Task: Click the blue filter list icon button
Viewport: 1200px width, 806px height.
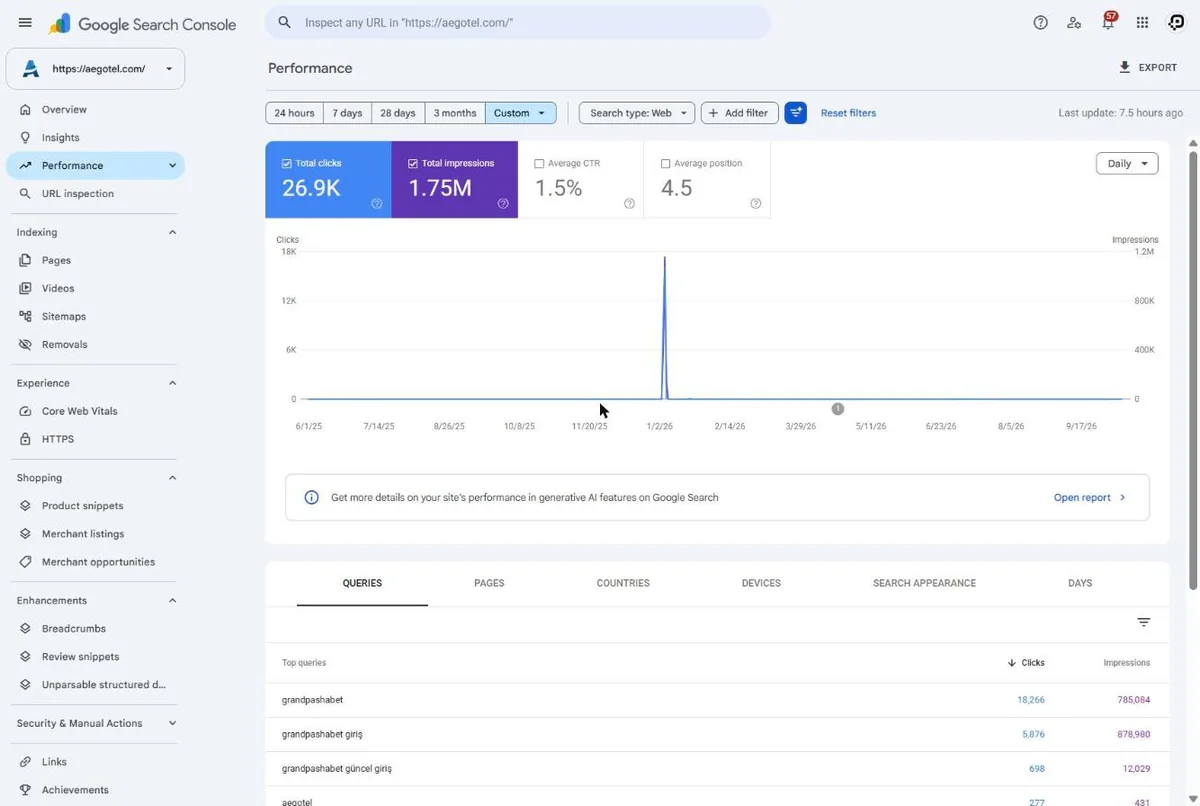Action: [x=796, y=113]
